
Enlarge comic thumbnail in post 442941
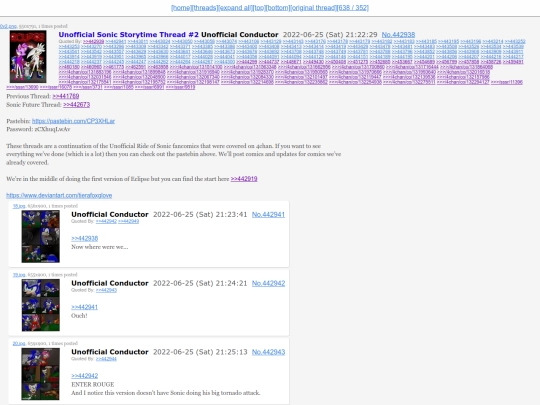(41, 237)
